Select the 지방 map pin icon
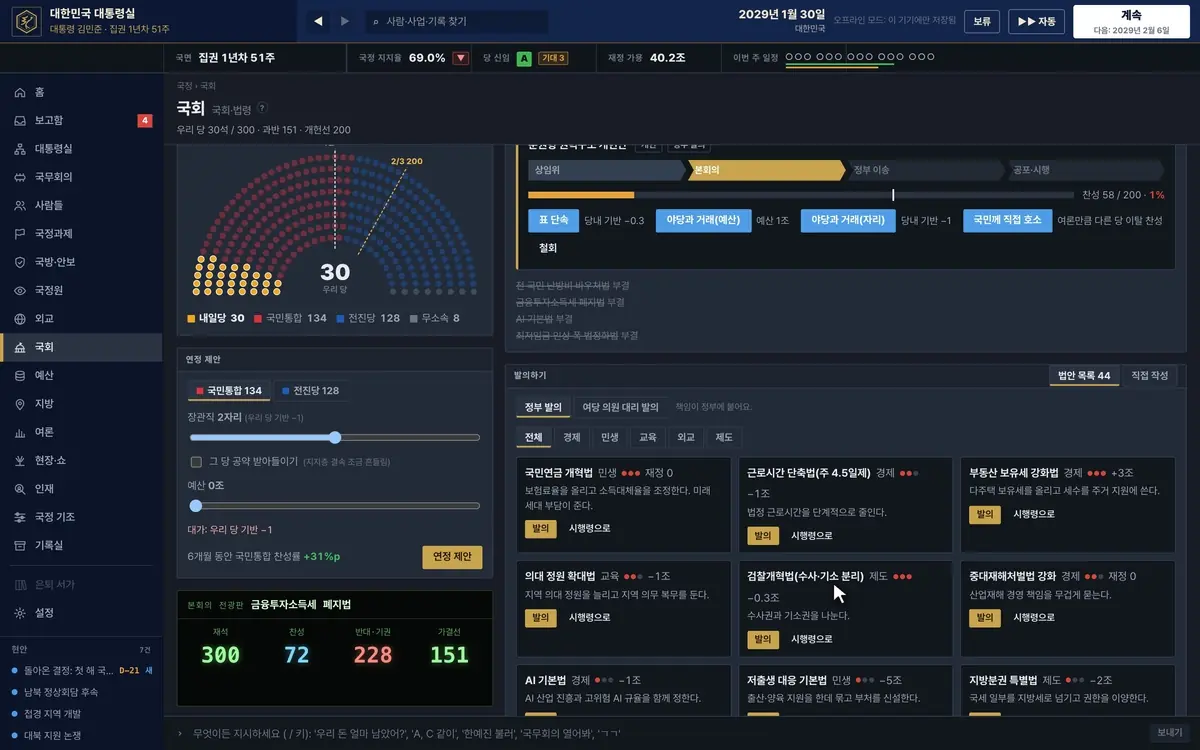 pos(20,404)
